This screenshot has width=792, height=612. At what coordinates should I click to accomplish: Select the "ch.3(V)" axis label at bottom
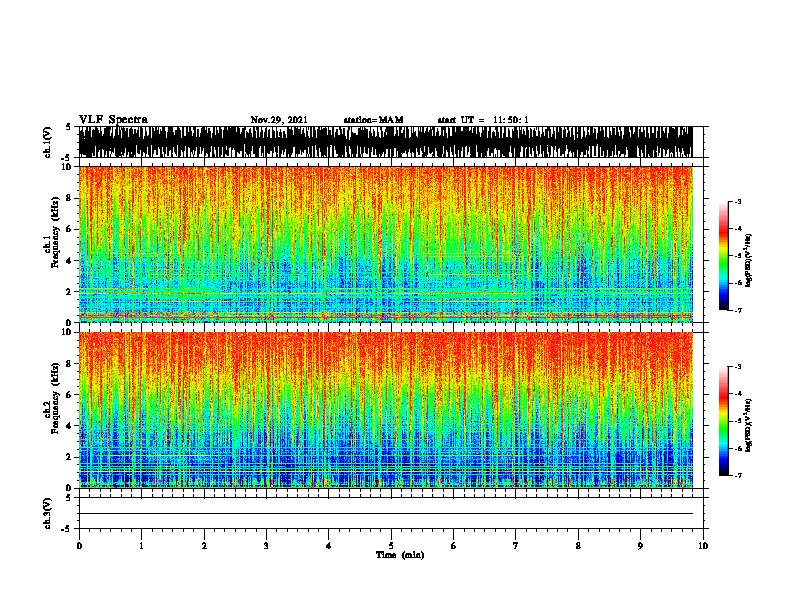(x=47, y=513)
